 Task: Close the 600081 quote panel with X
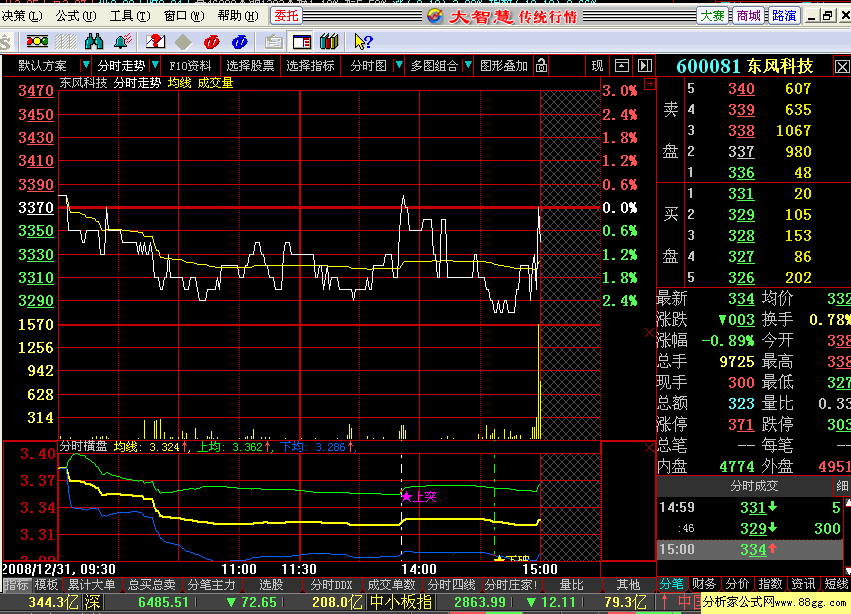[842, 67]
